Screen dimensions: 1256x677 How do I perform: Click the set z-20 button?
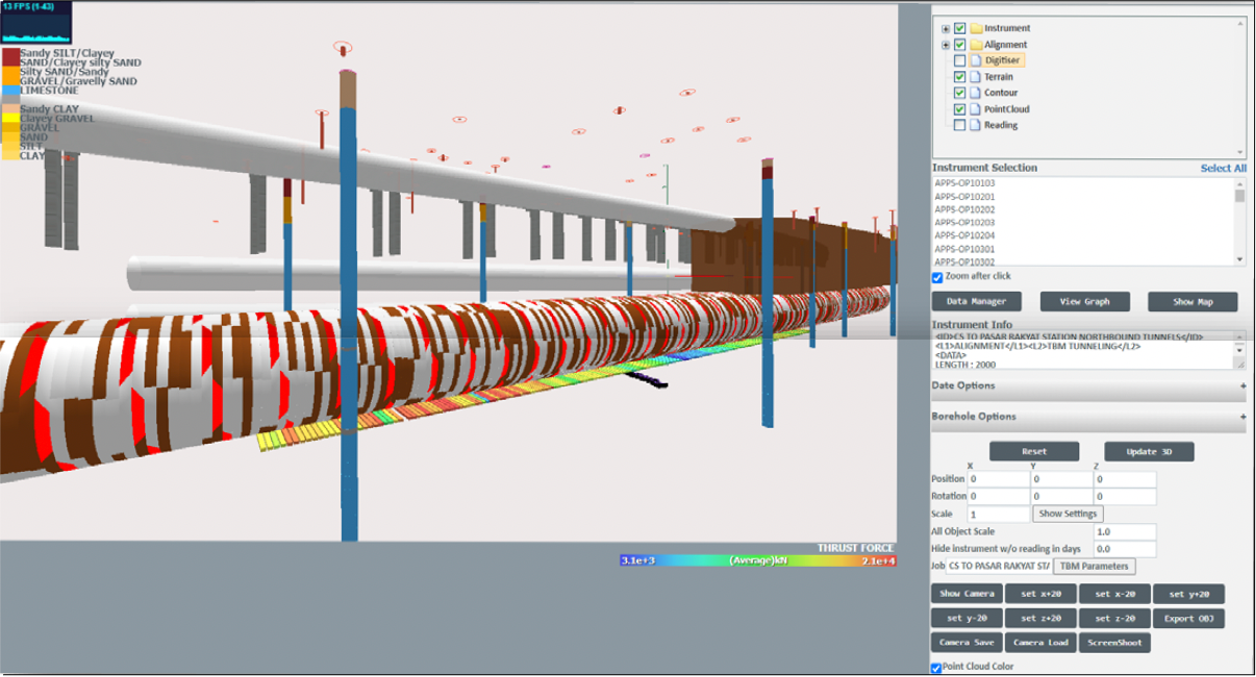click(1114, 618)
